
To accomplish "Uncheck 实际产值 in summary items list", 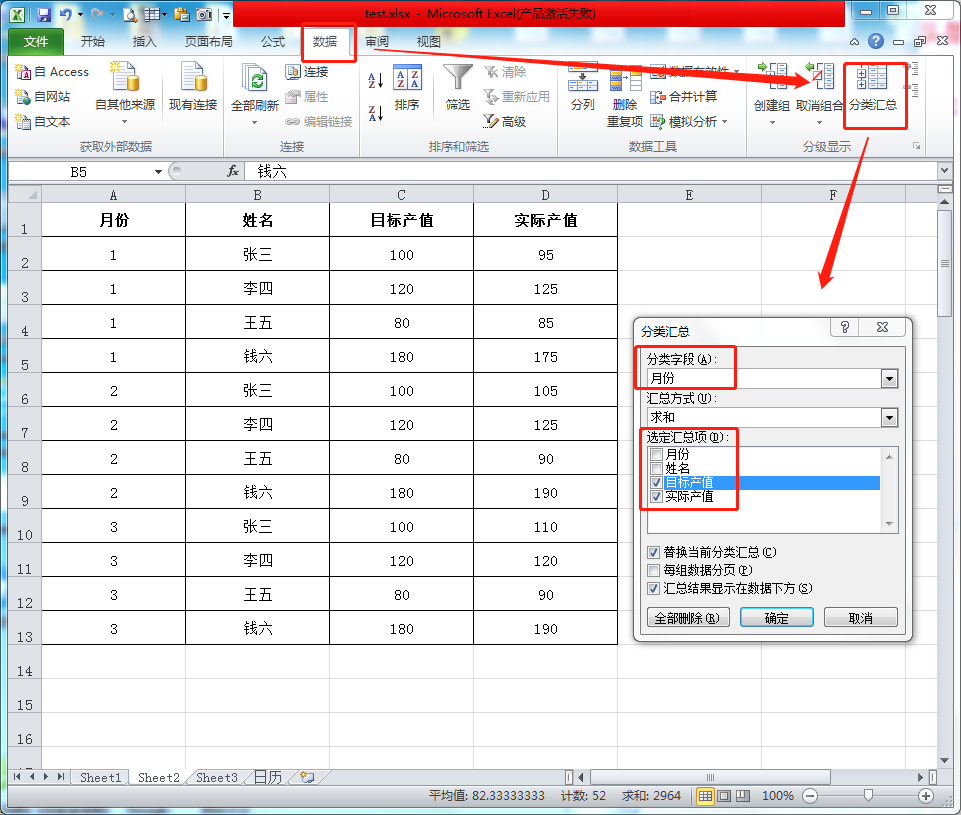I will 656,496.
